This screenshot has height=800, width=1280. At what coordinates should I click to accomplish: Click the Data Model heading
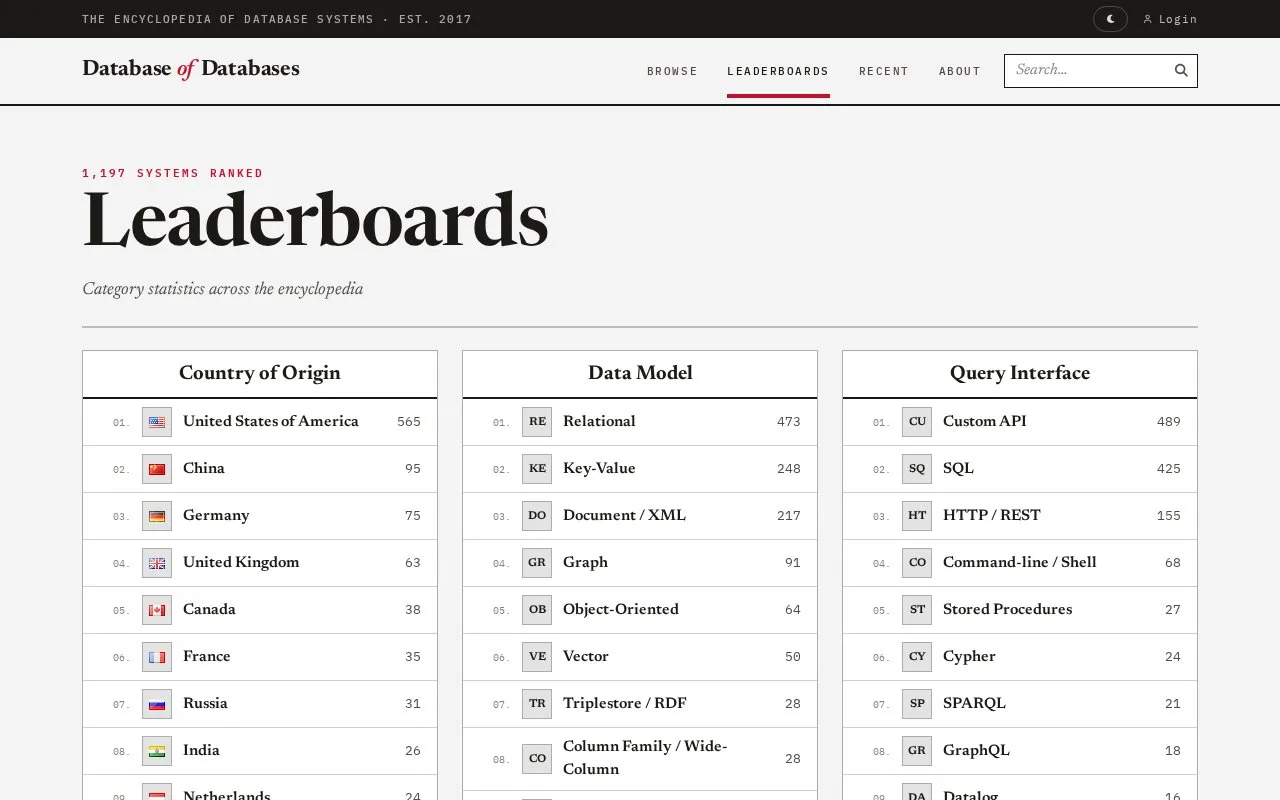tap(640, 373)
